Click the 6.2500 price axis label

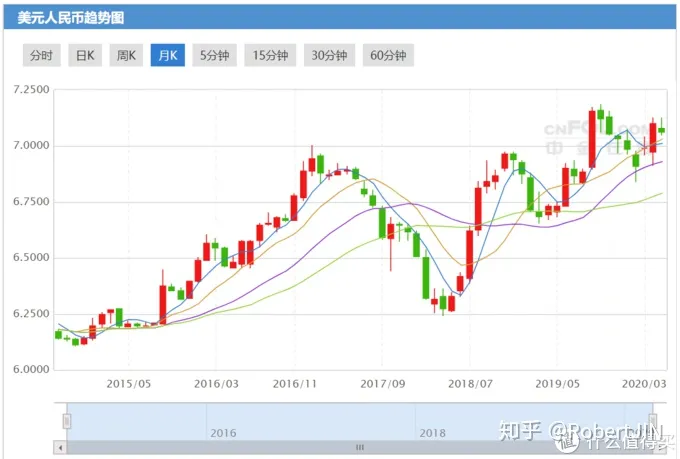click(x=31, y=314)
